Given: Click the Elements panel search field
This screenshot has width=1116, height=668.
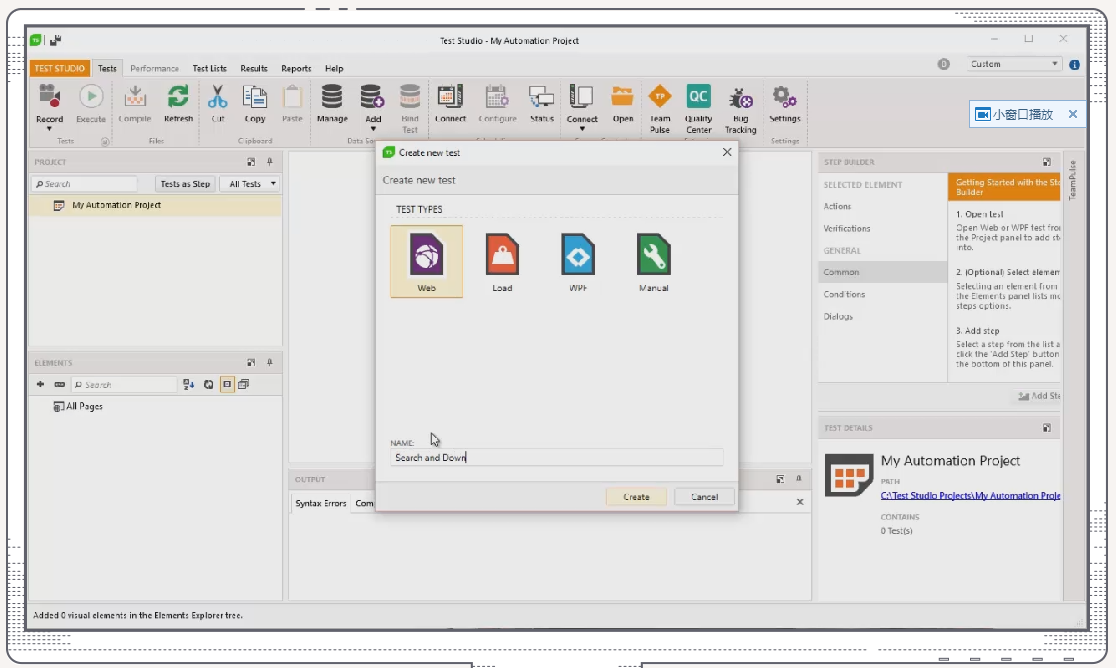Looking at the screenshot, I should coord(124,384).
